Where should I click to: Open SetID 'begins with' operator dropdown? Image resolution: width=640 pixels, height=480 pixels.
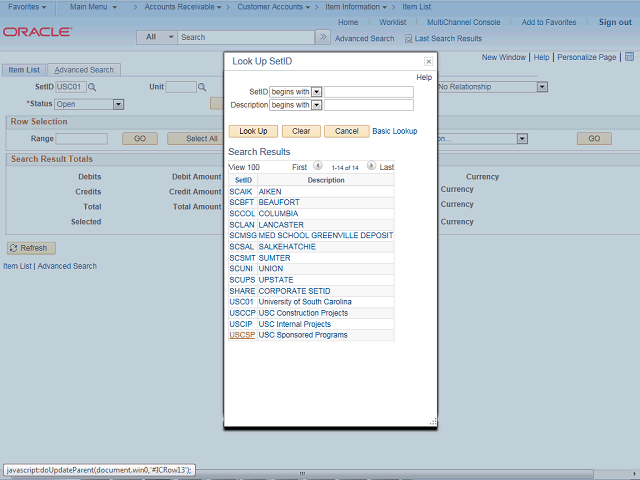316,92
